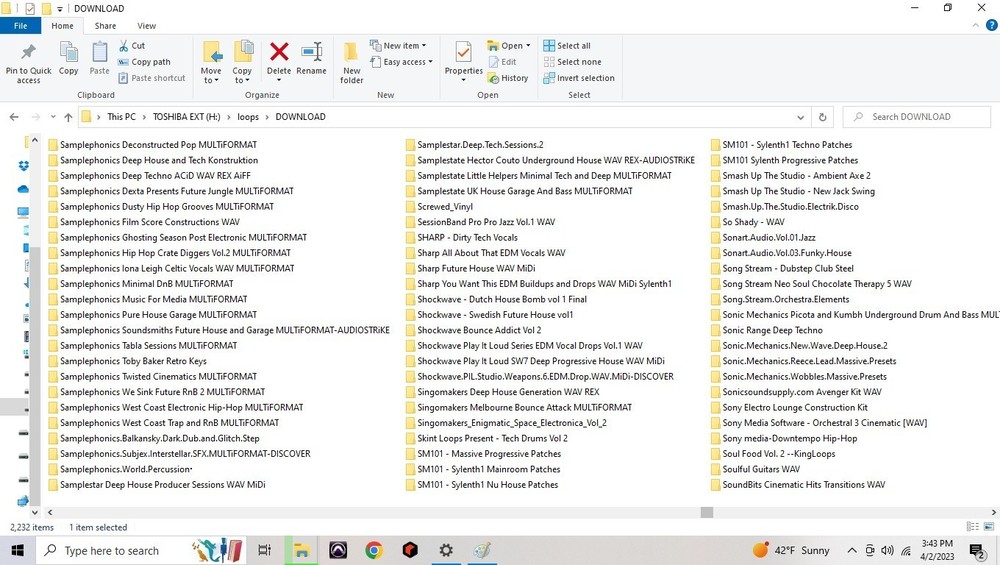Open the Windows Start menu
Screen dimensions: 1000x565
pos(17,550)
